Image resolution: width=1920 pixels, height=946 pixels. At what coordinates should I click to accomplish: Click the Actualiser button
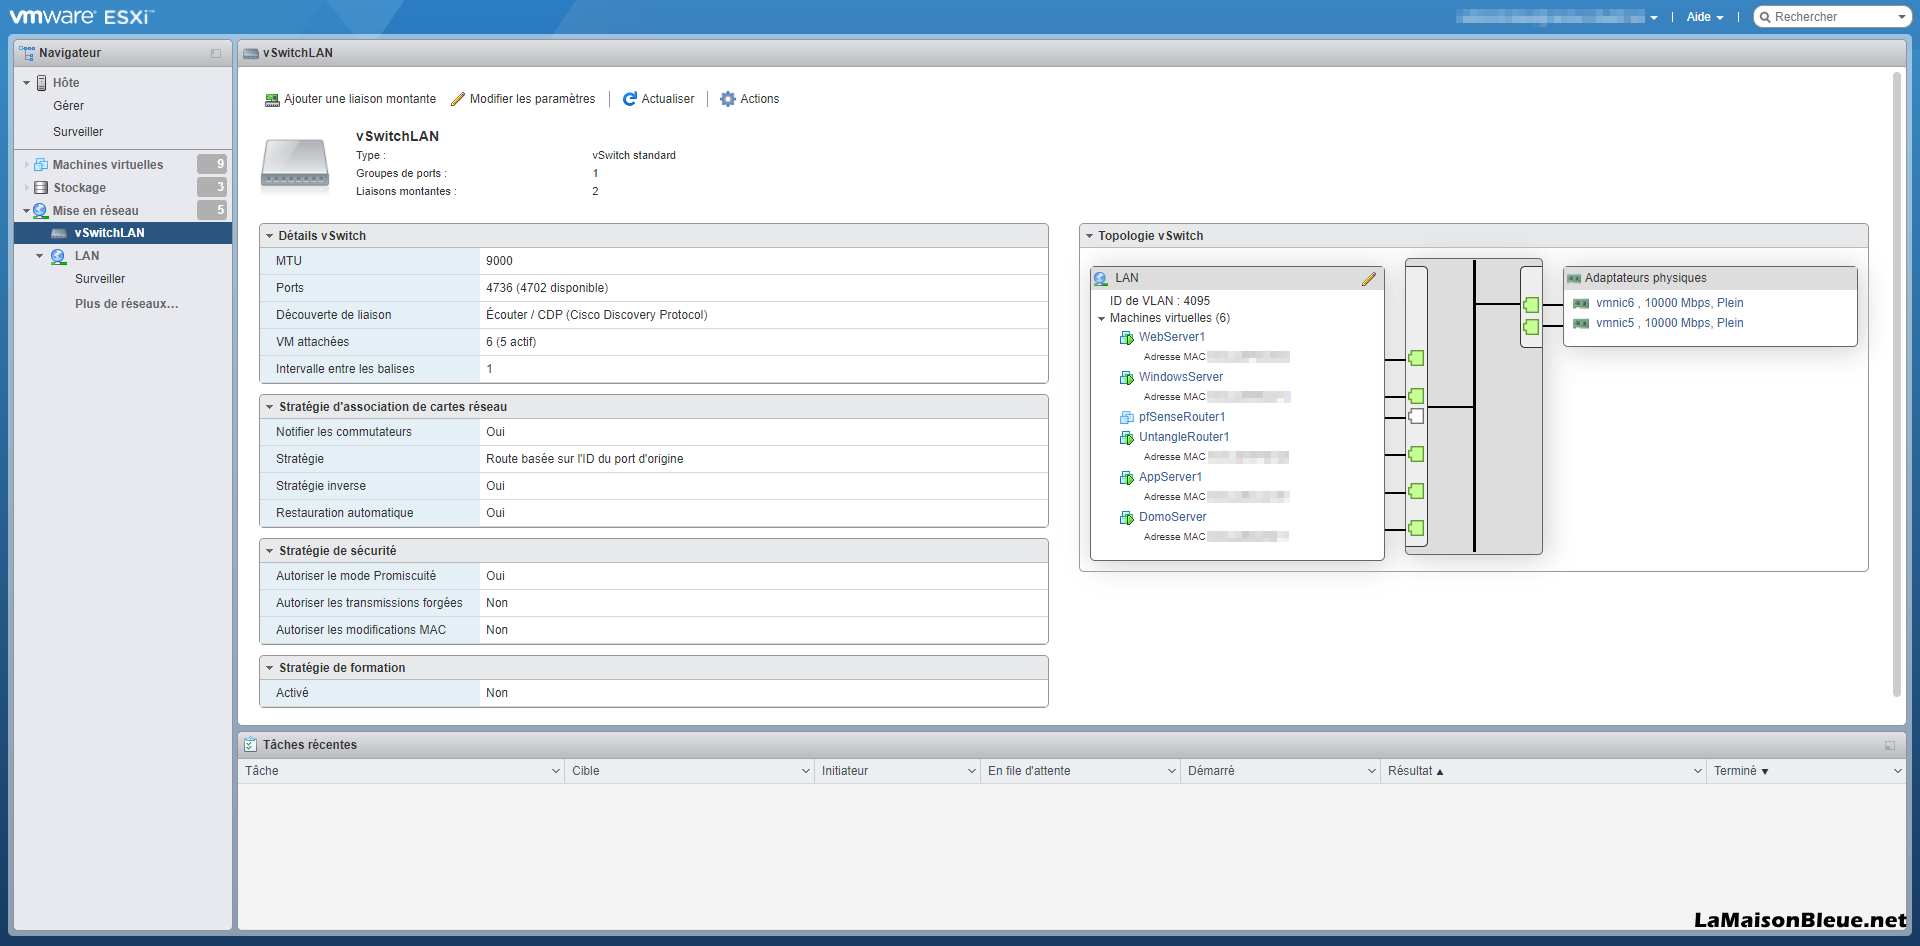pyautogui.click(x=658, y=99)
